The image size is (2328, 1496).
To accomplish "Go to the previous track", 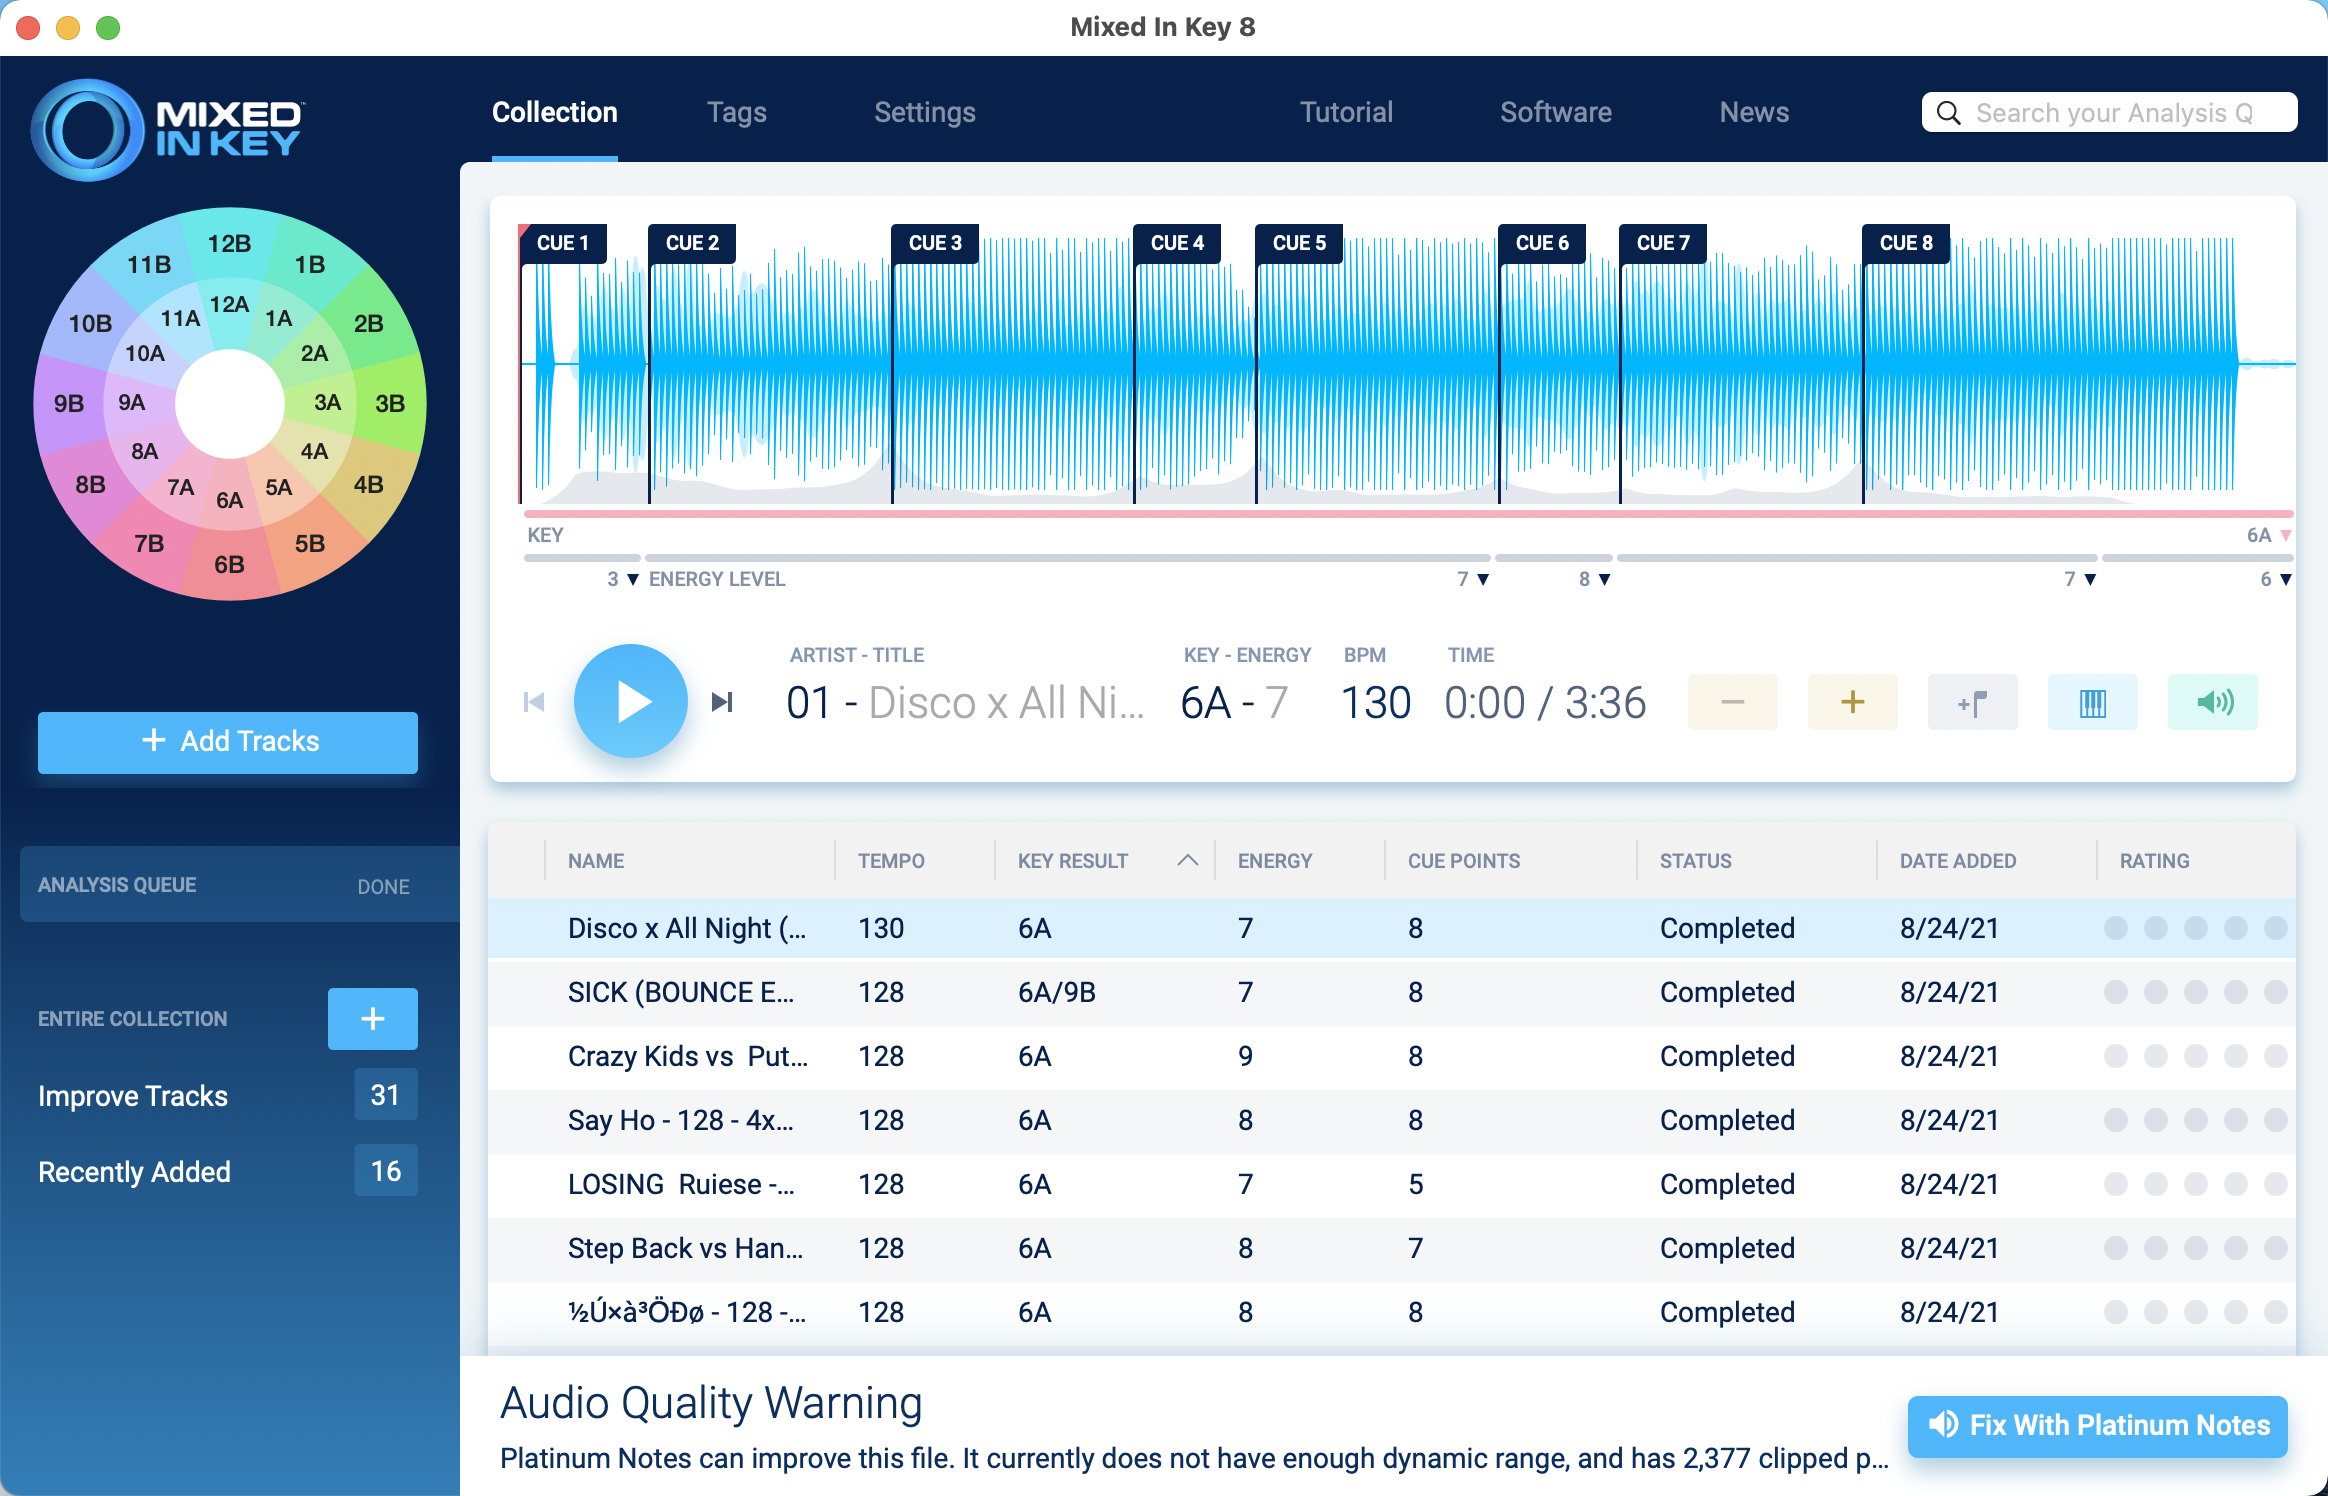I will coord(534,702).
